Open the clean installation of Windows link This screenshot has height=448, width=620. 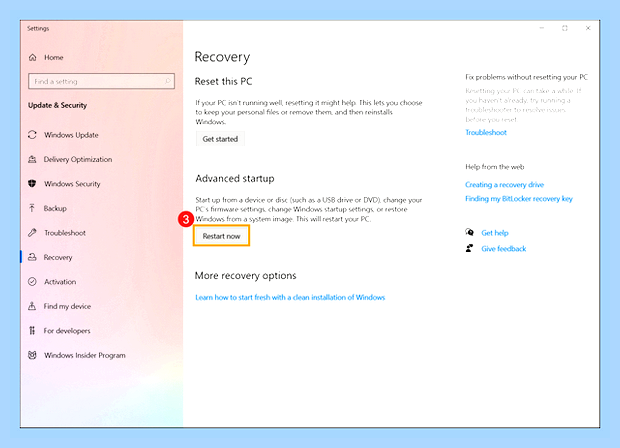[x=290, y=297]
